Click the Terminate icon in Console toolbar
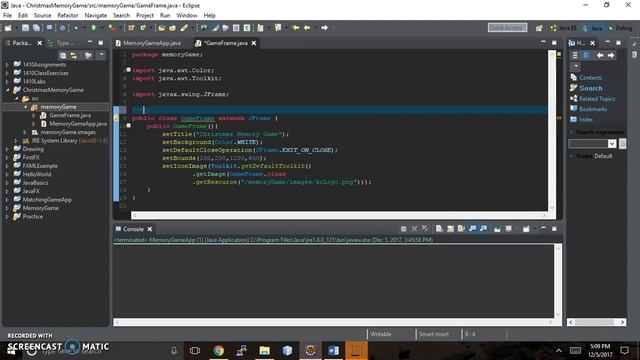The image size is (640, 360). 403,229
